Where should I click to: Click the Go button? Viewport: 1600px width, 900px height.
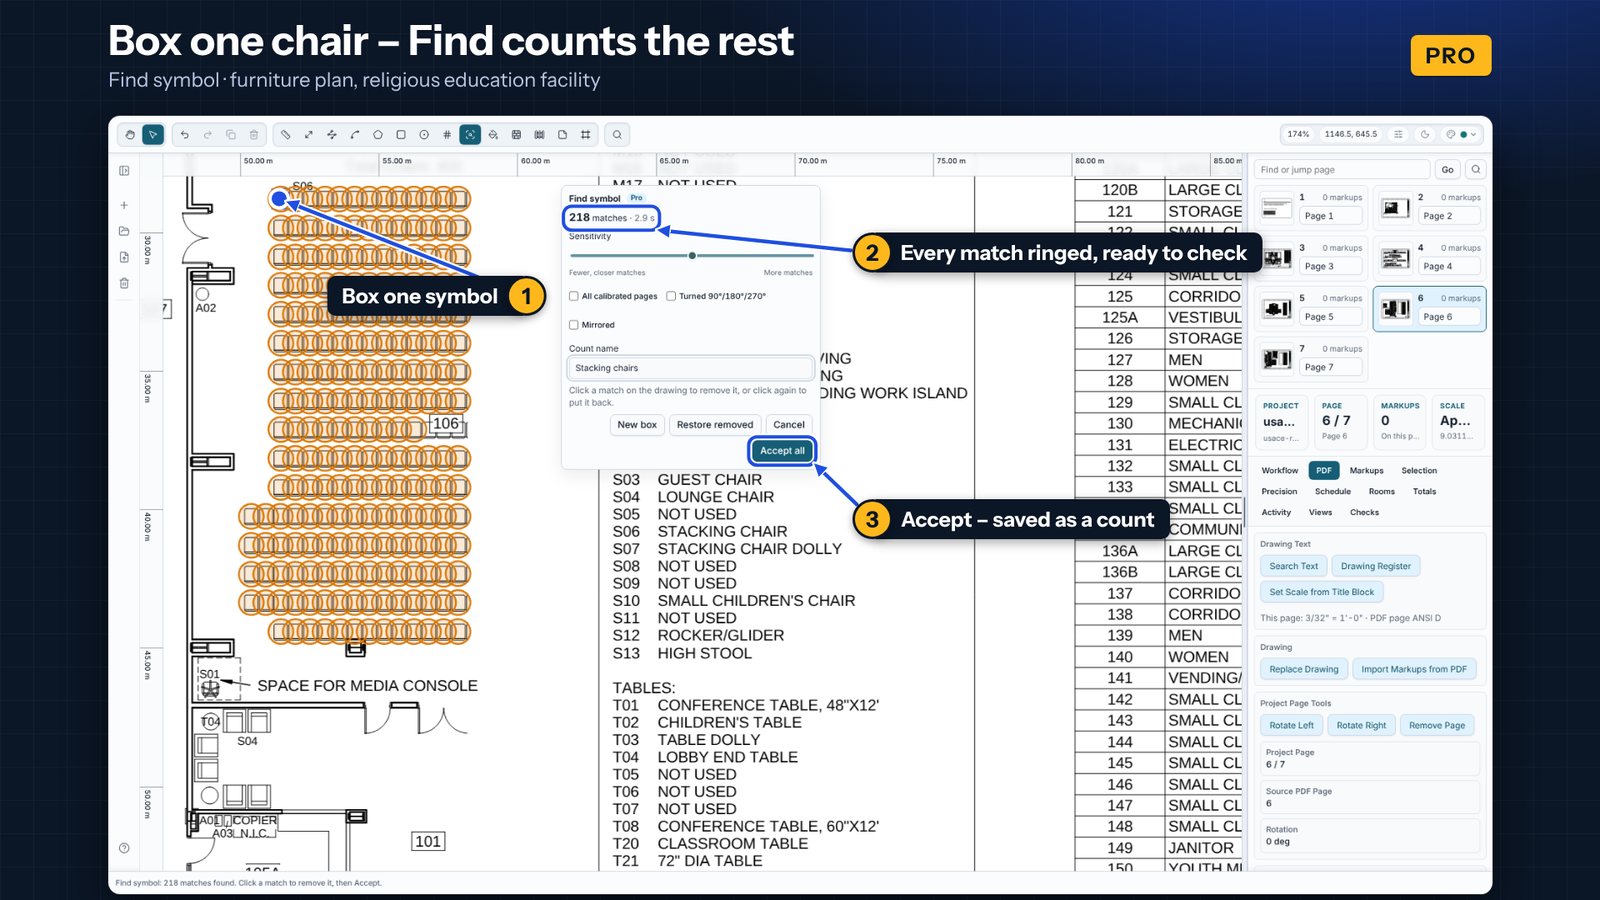(1447, 169)
